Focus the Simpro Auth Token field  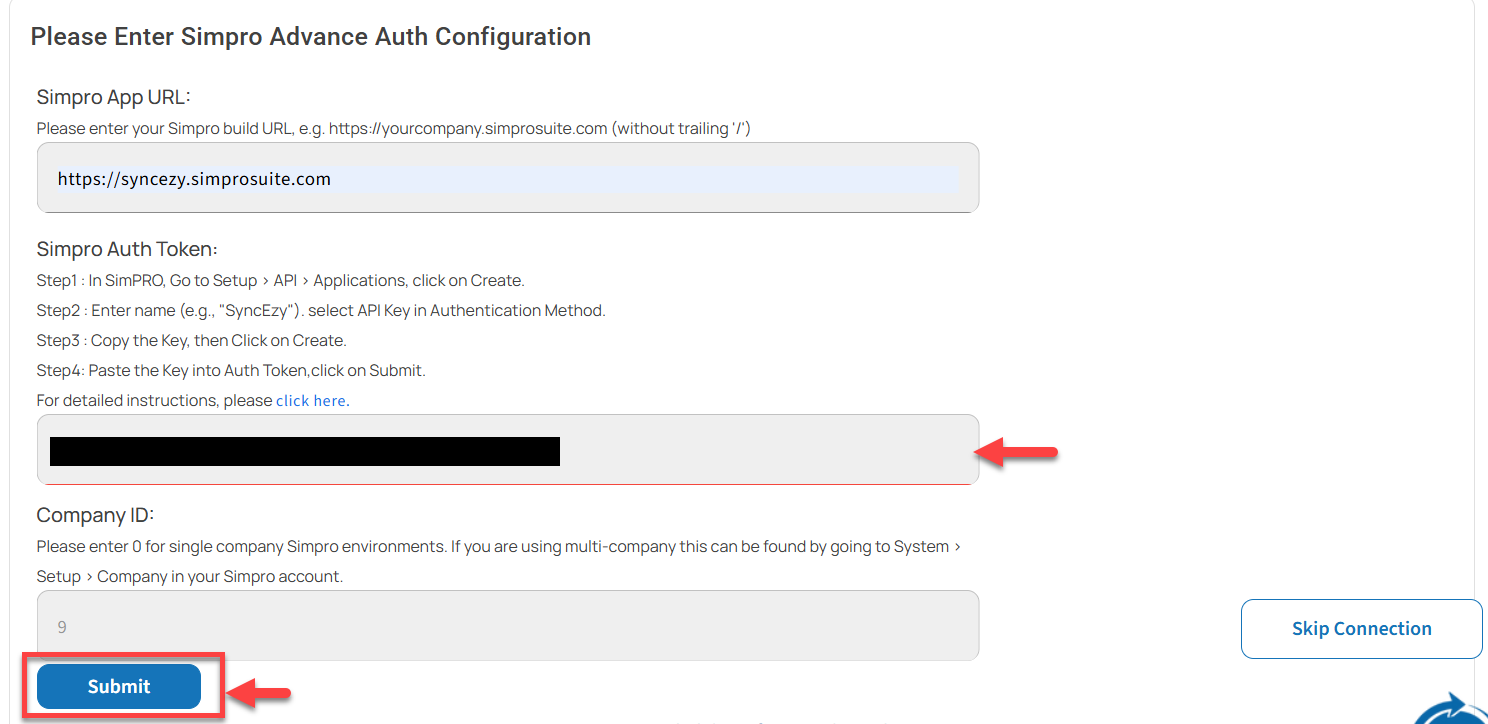tap(508, 450)
